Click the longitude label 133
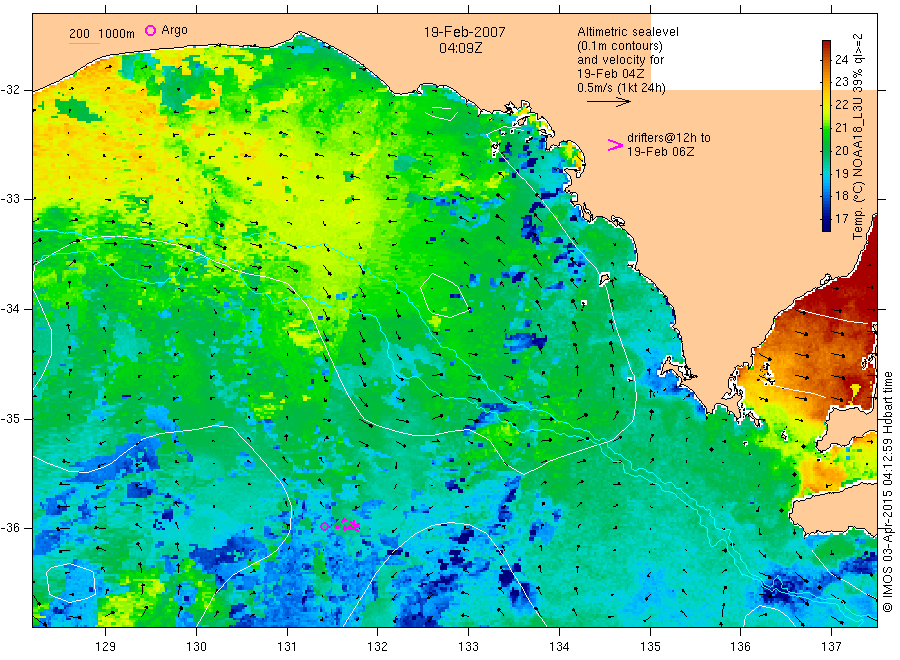900x660 pixels. click(468, 647)
